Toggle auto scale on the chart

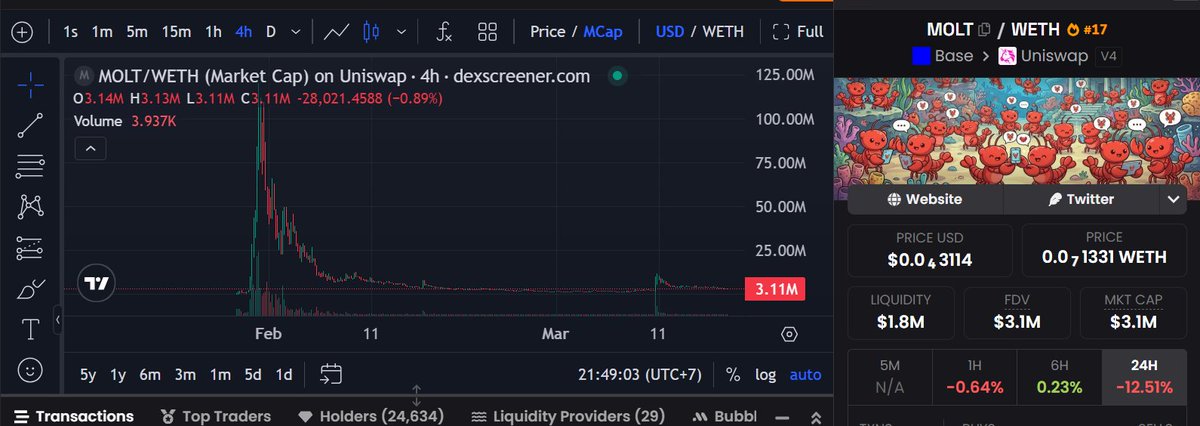pyautogui.click(x=806, y=375)
